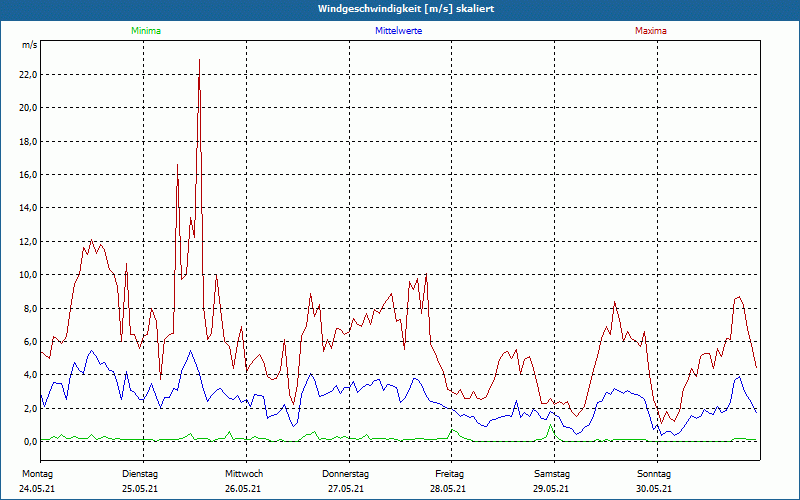Click the chart title 'Windgeschwindigkeit [m/s] skaliert'
800x500 pixels.
(x=406, y=9)
